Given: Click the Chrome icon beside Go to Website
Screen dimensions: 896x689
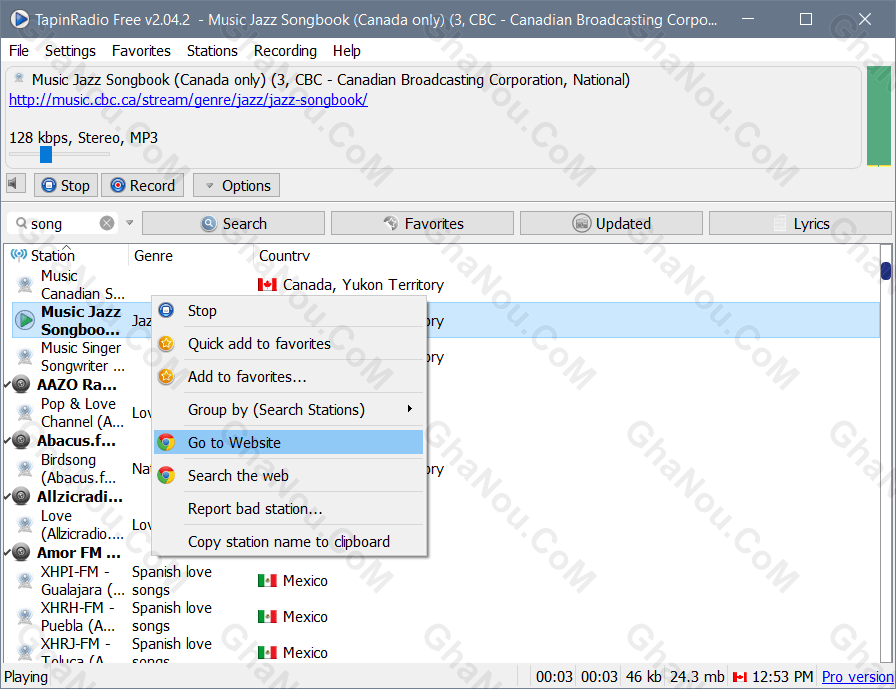Looking at the screenshot, I should coord(166,442).
